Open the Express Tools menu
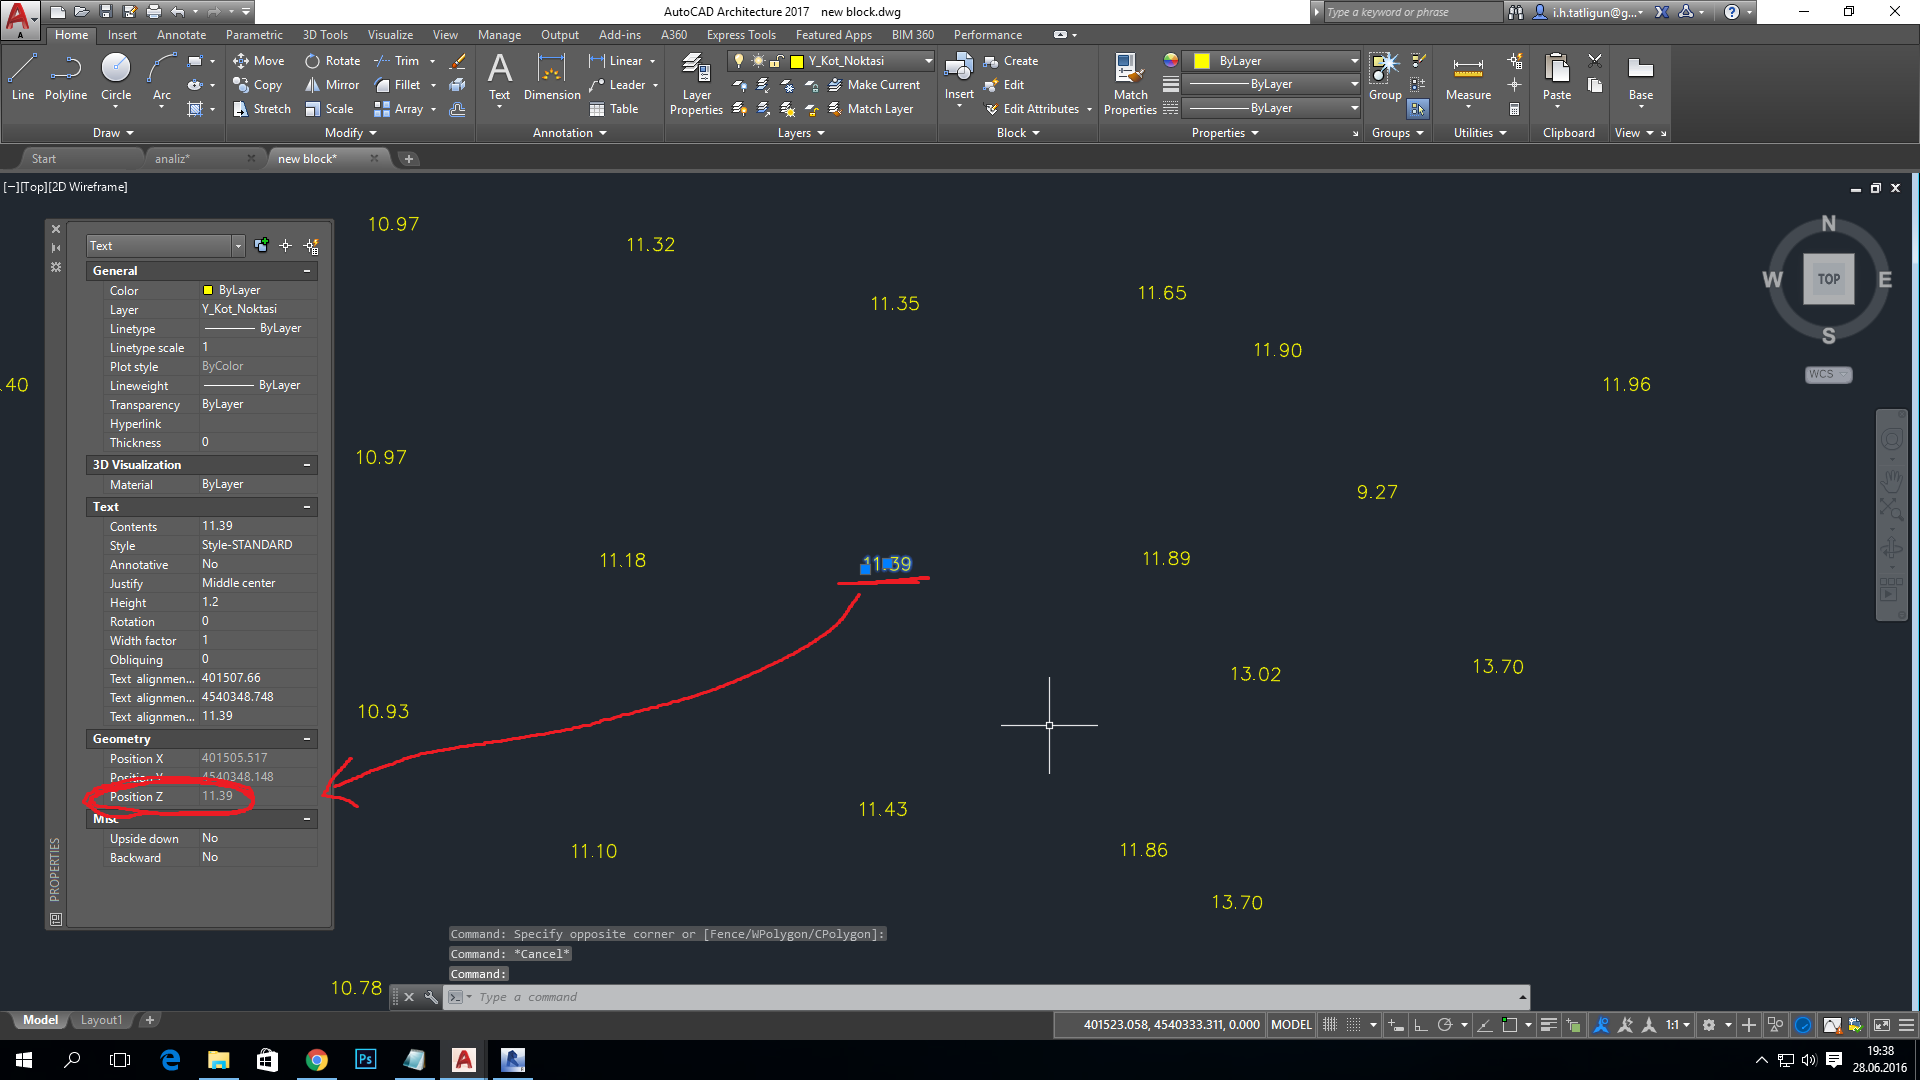This screenshot has width=1920, height=1080. 741,34
